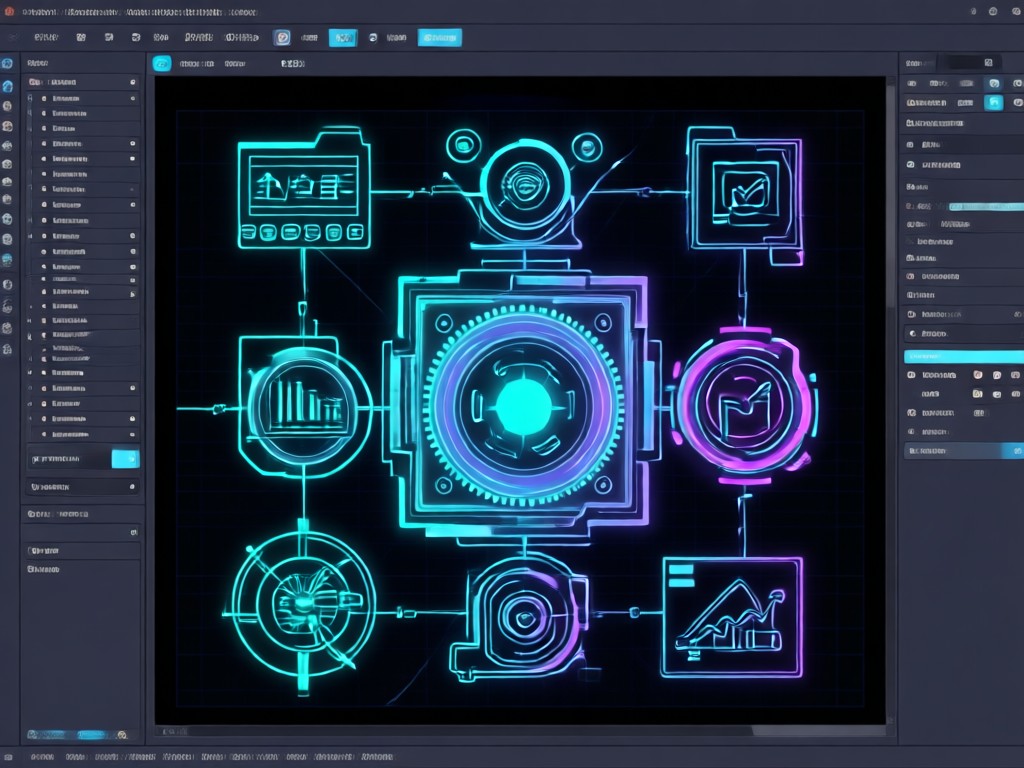Click the blue gradient bar in the right panel
Viewport: 1024px width, 768px height.
coord(964,451)
